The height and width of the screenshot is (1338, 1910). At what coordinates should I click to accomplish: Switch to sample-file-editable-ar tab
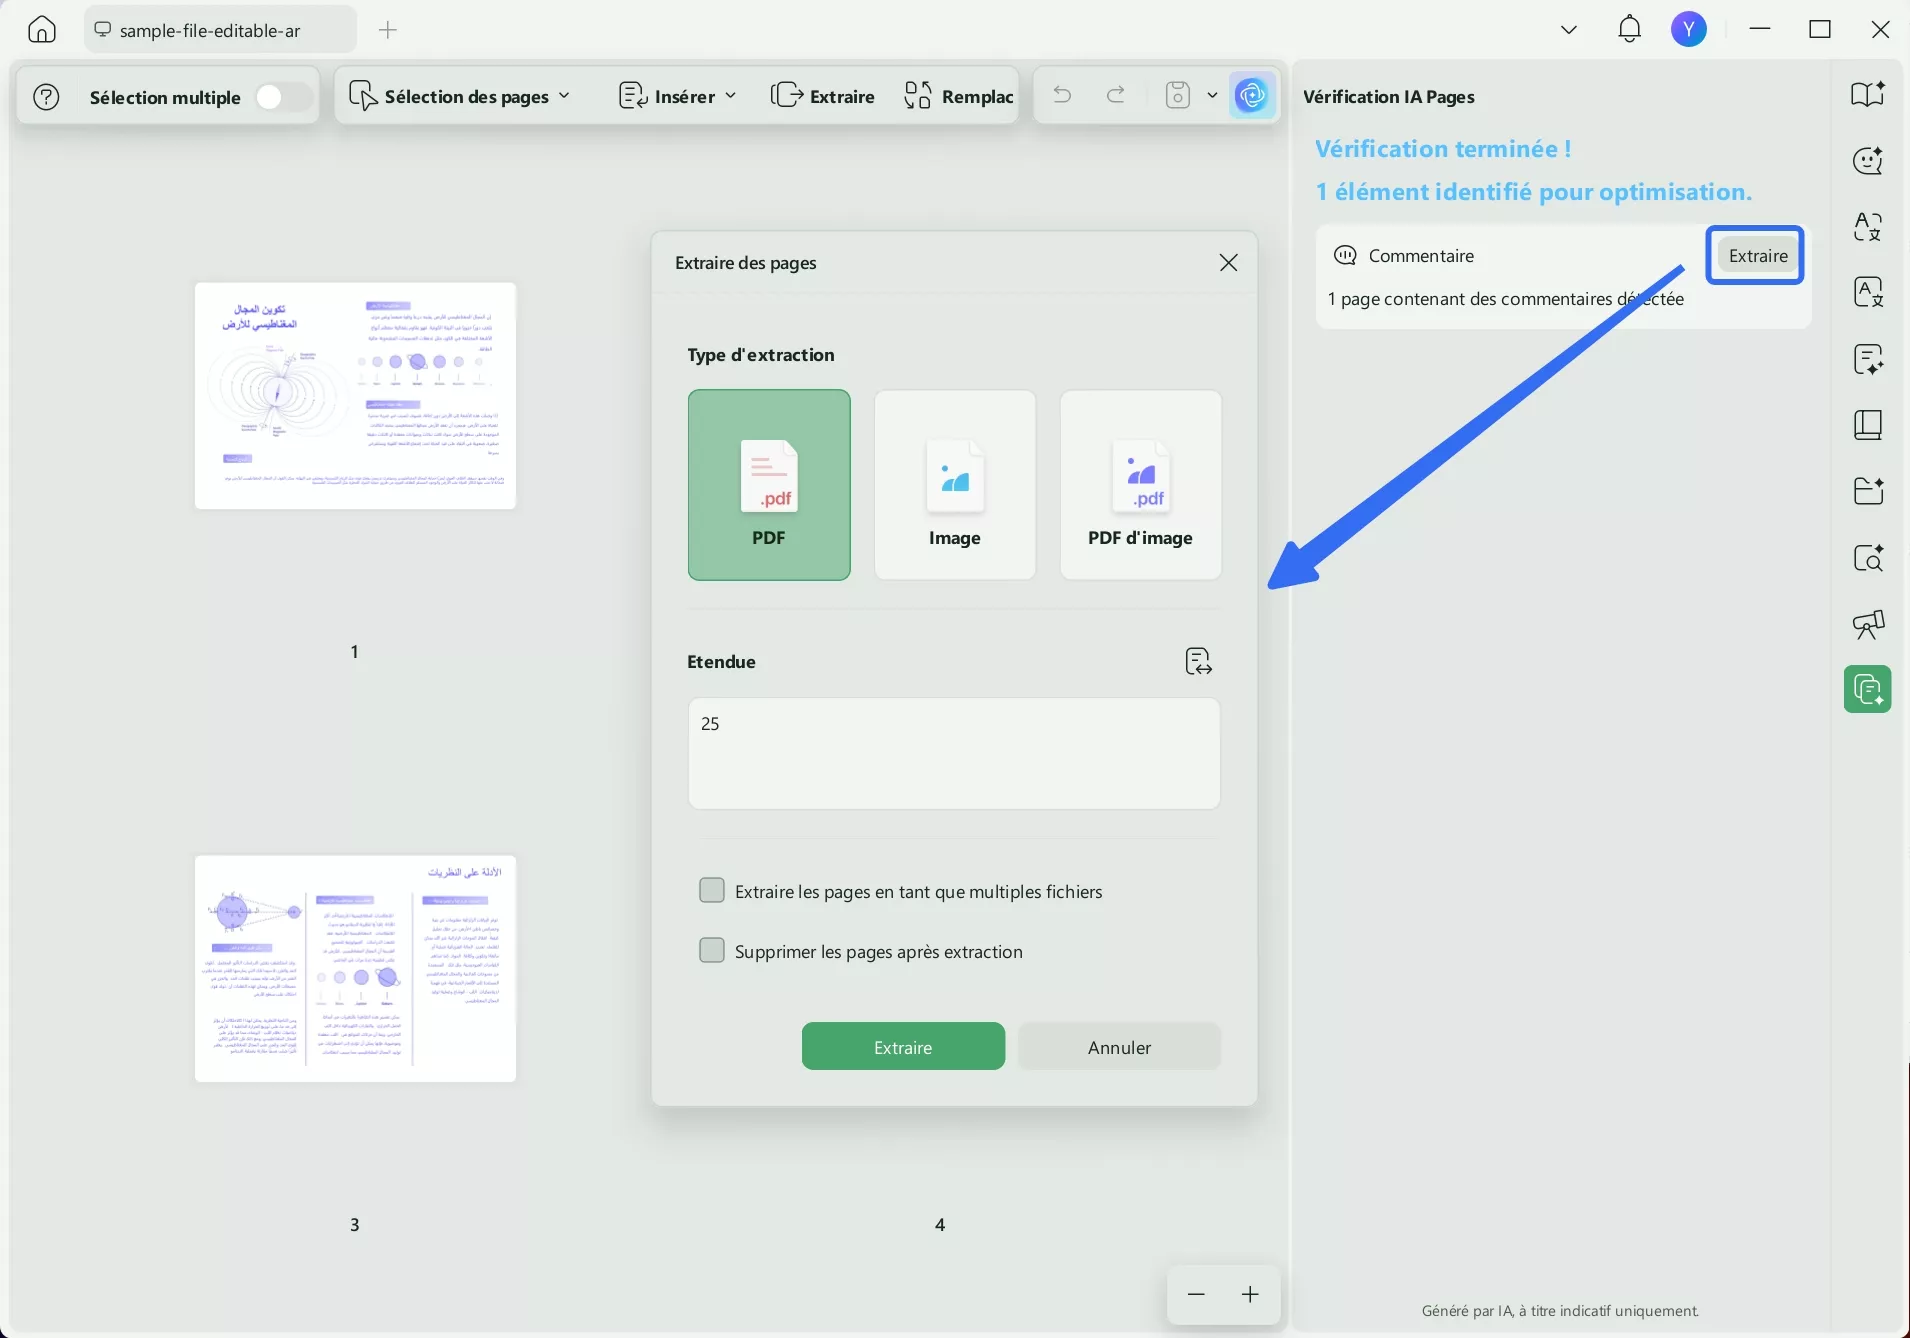pyautogui.click(x=220, y=30)
